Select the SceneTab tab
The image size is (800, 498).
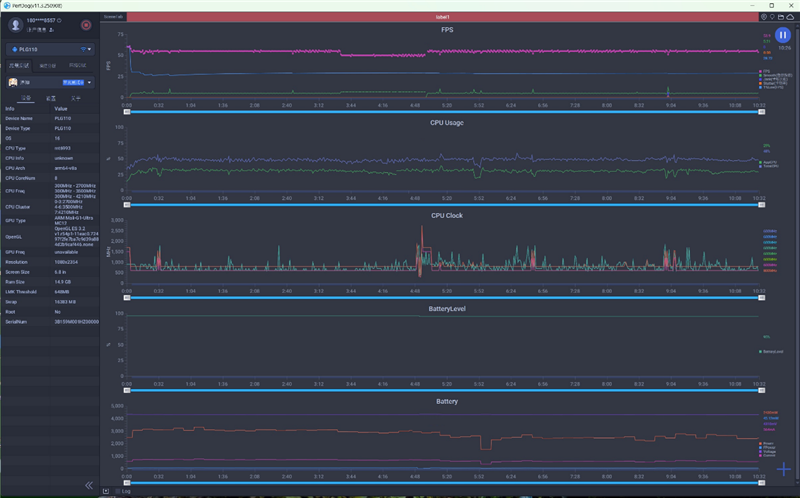113,17
